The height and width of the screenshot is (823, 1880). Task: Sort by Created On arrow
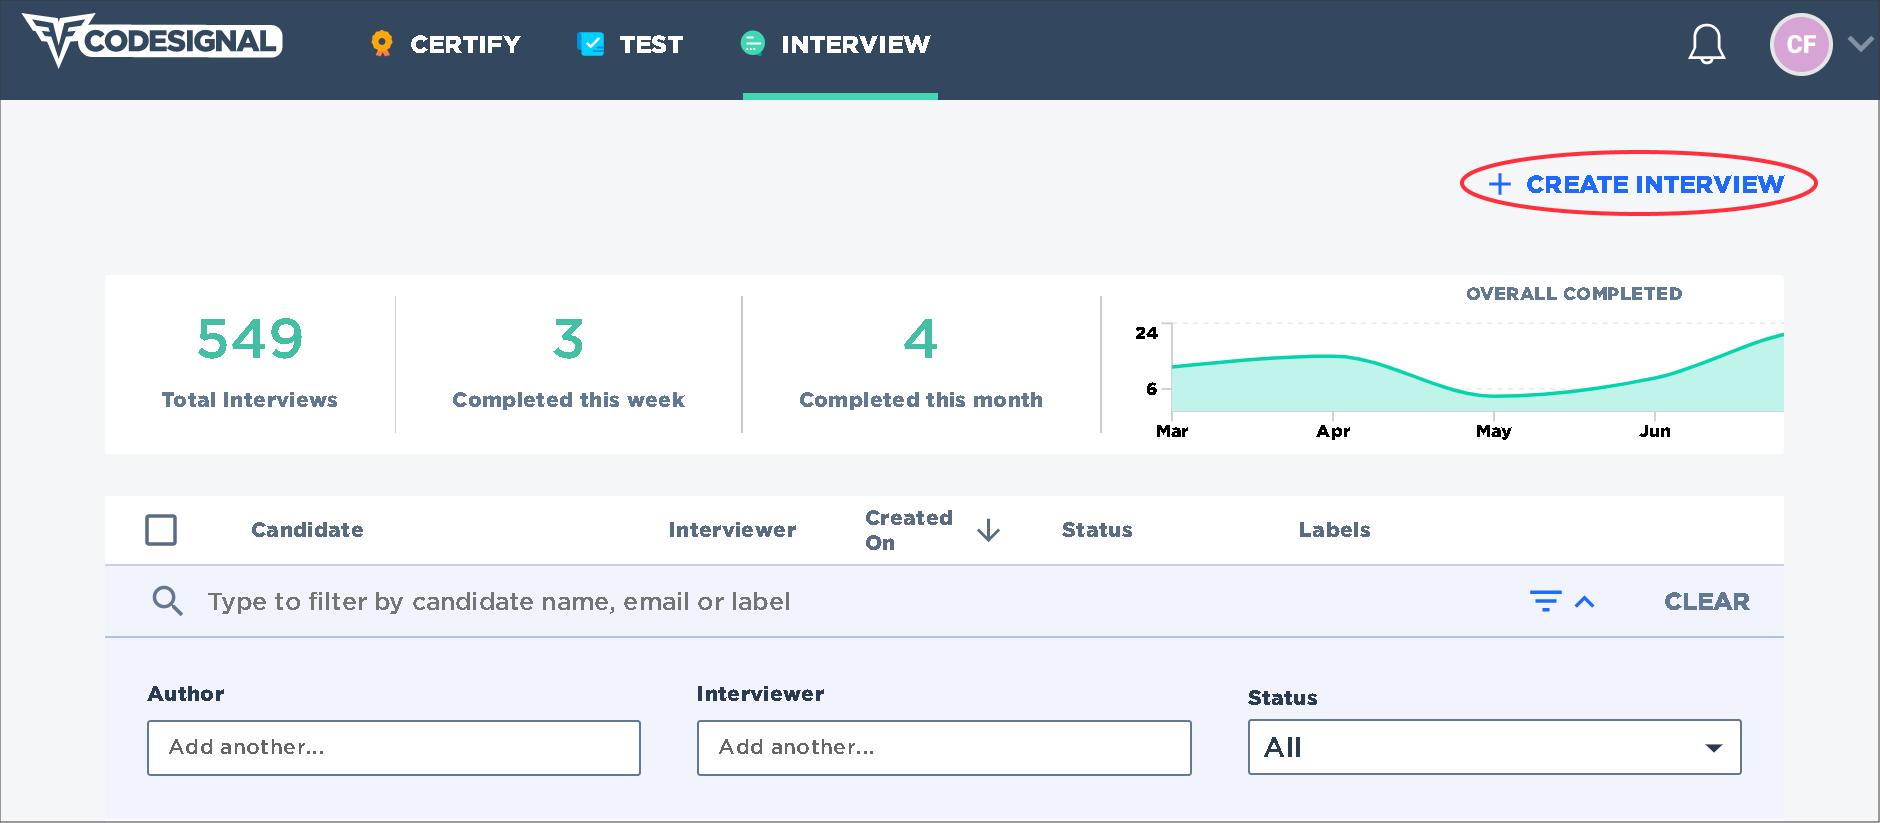(988, 530)
